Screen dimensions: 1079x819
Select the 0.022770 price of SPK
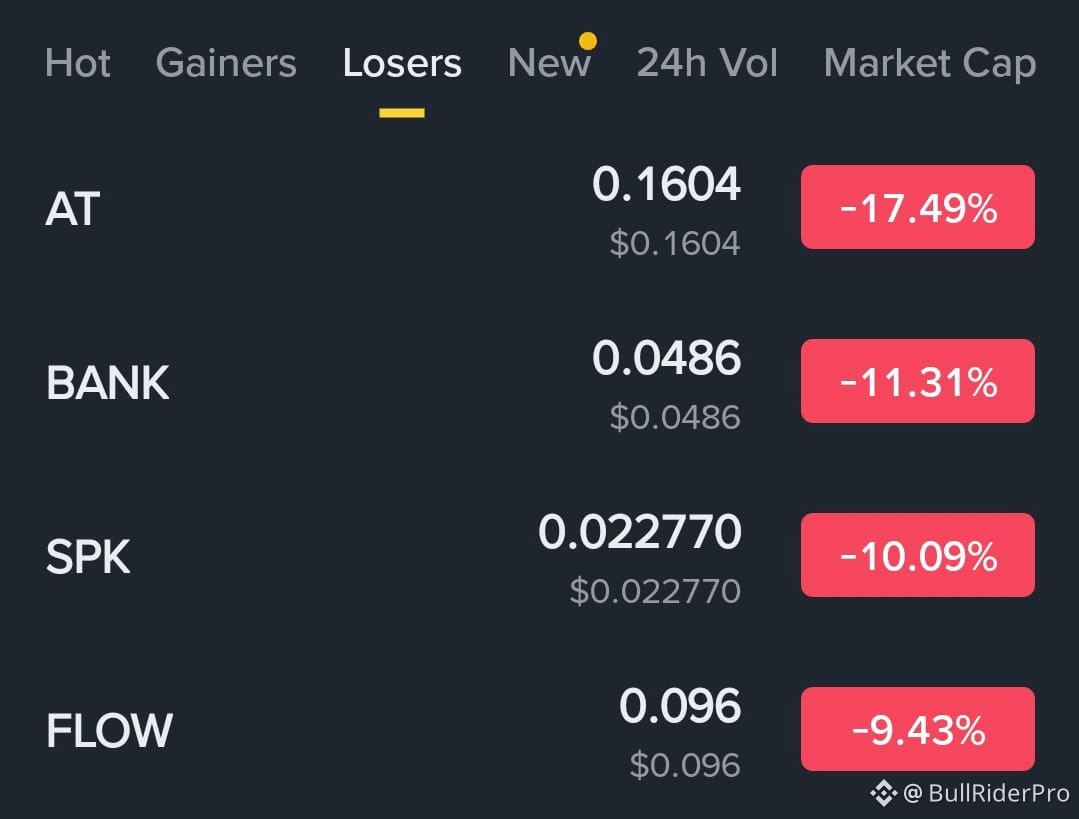click(639, 532)
